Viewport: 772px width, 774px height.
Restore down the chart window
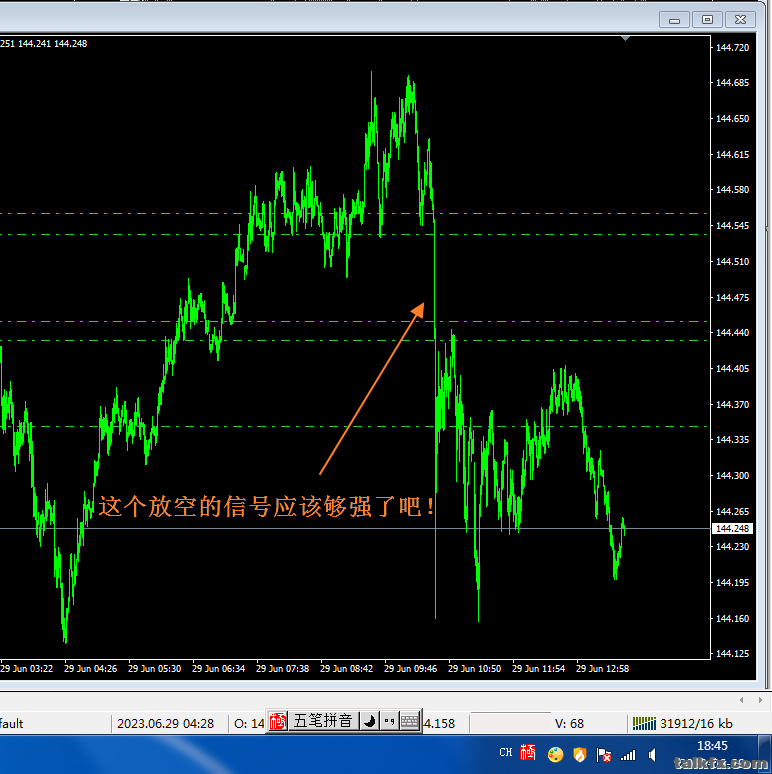[x=707, y=20]
